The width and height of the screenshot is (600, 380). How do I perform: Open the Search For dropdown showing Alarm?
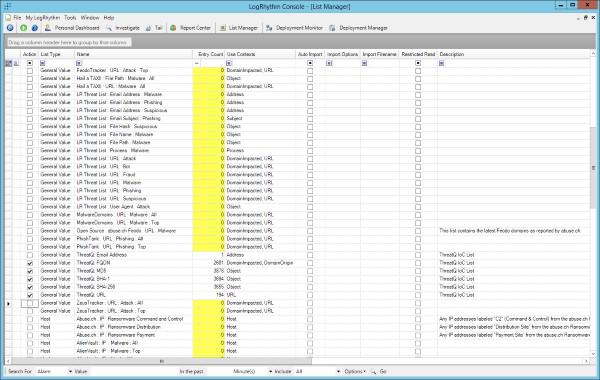coord(54,372)
